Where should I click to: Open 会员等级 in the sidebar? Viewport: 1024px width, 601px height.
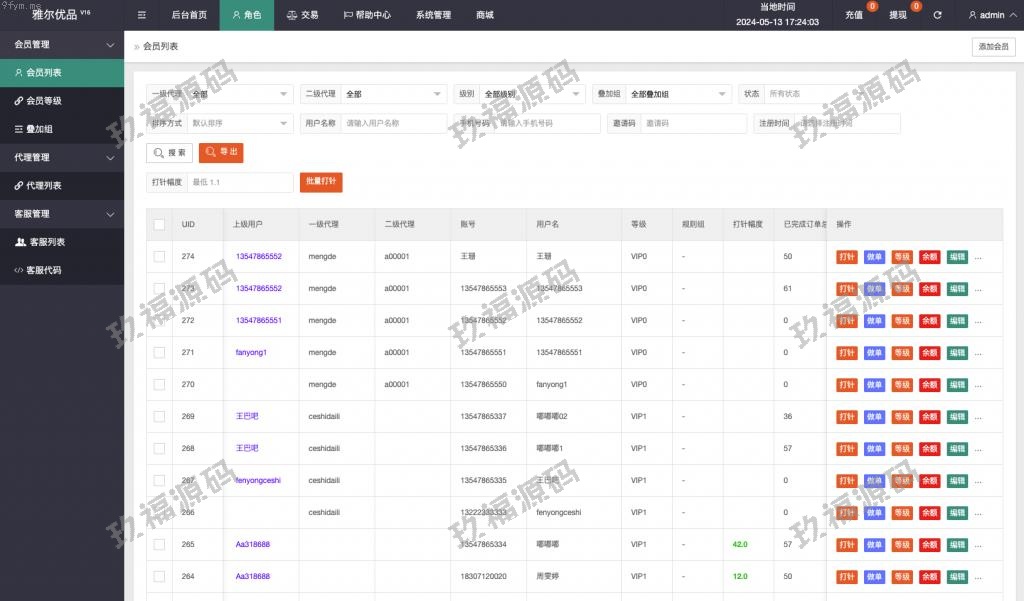43,101
